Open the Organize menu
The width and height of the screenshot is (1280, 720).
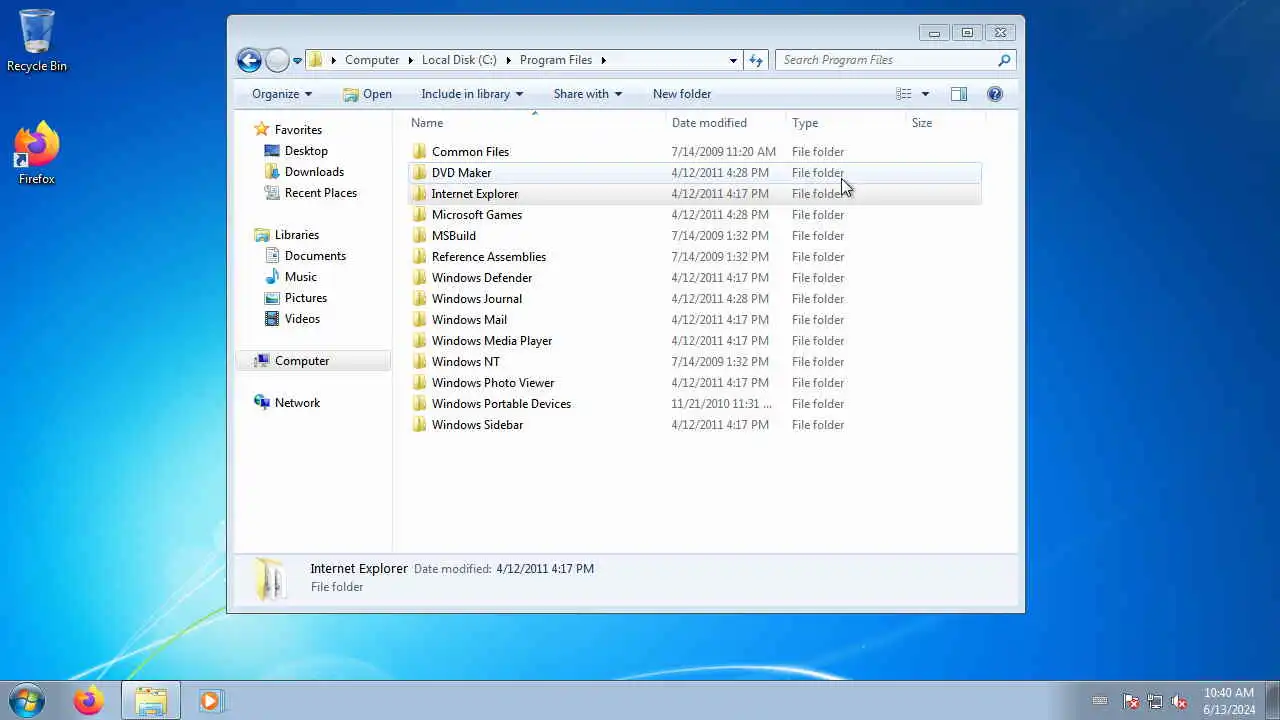[x=282, y=94]
